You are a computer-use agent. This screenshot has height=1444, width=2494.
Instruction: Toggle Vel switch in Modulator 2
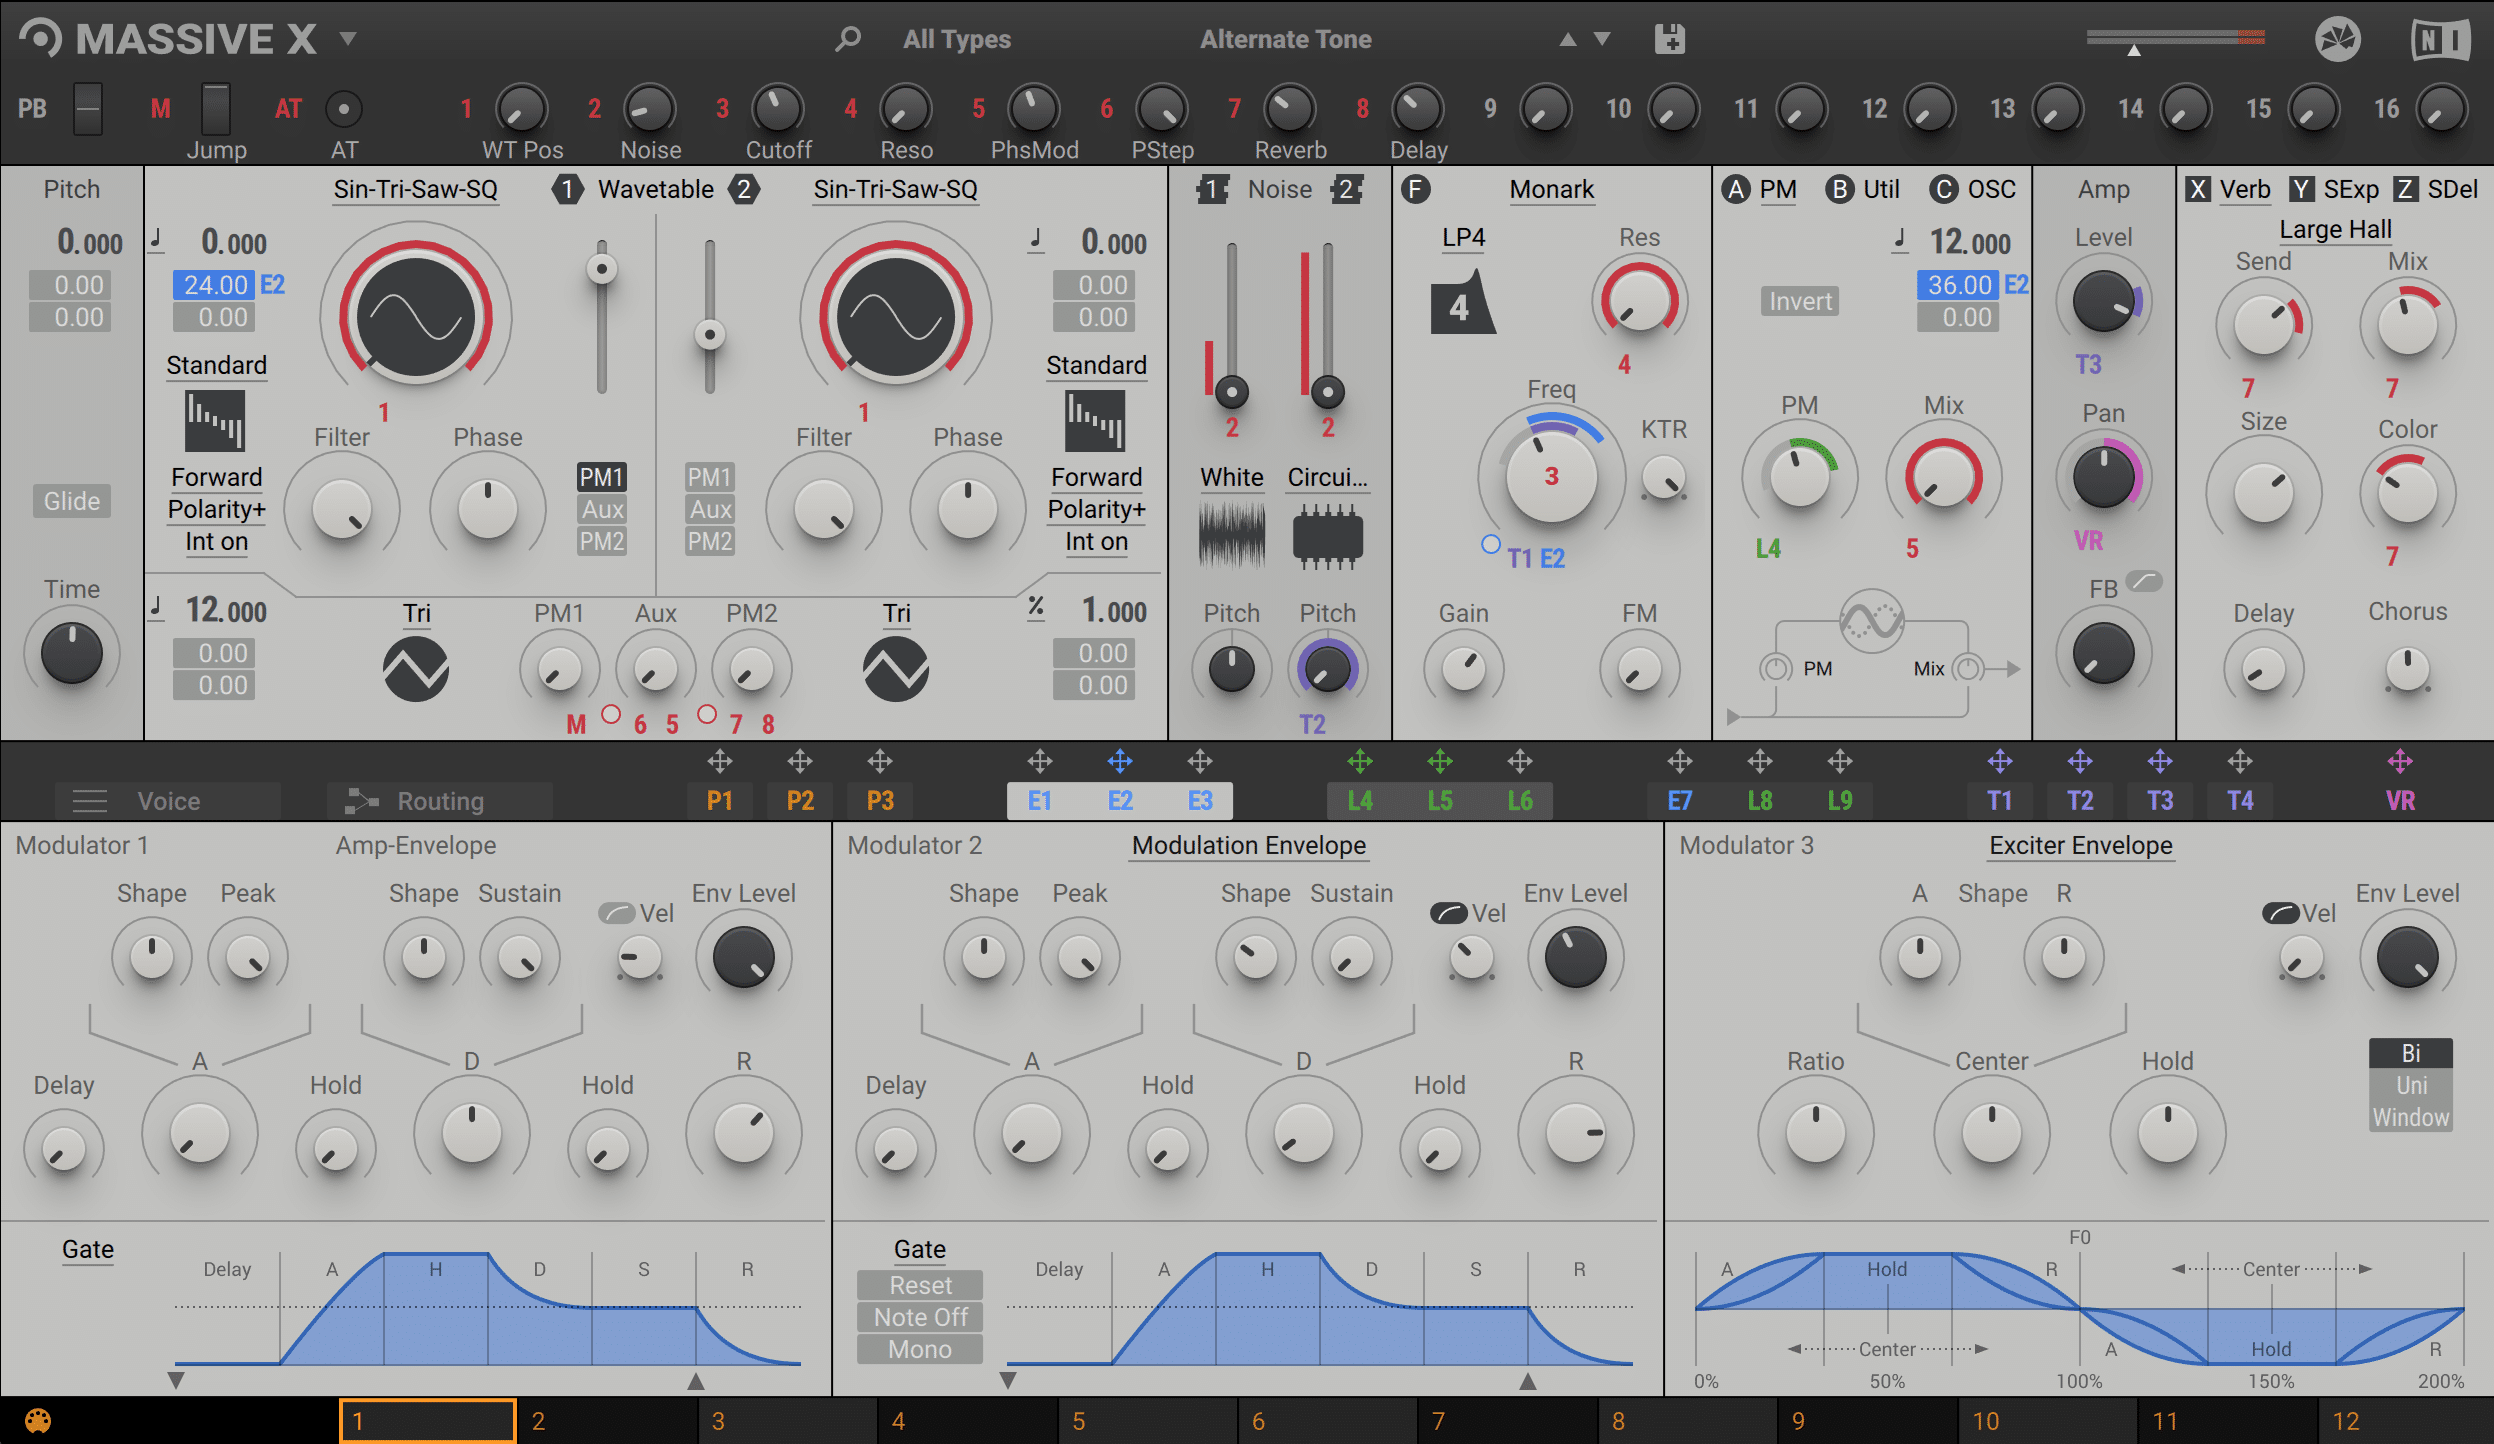[1449, 913]
